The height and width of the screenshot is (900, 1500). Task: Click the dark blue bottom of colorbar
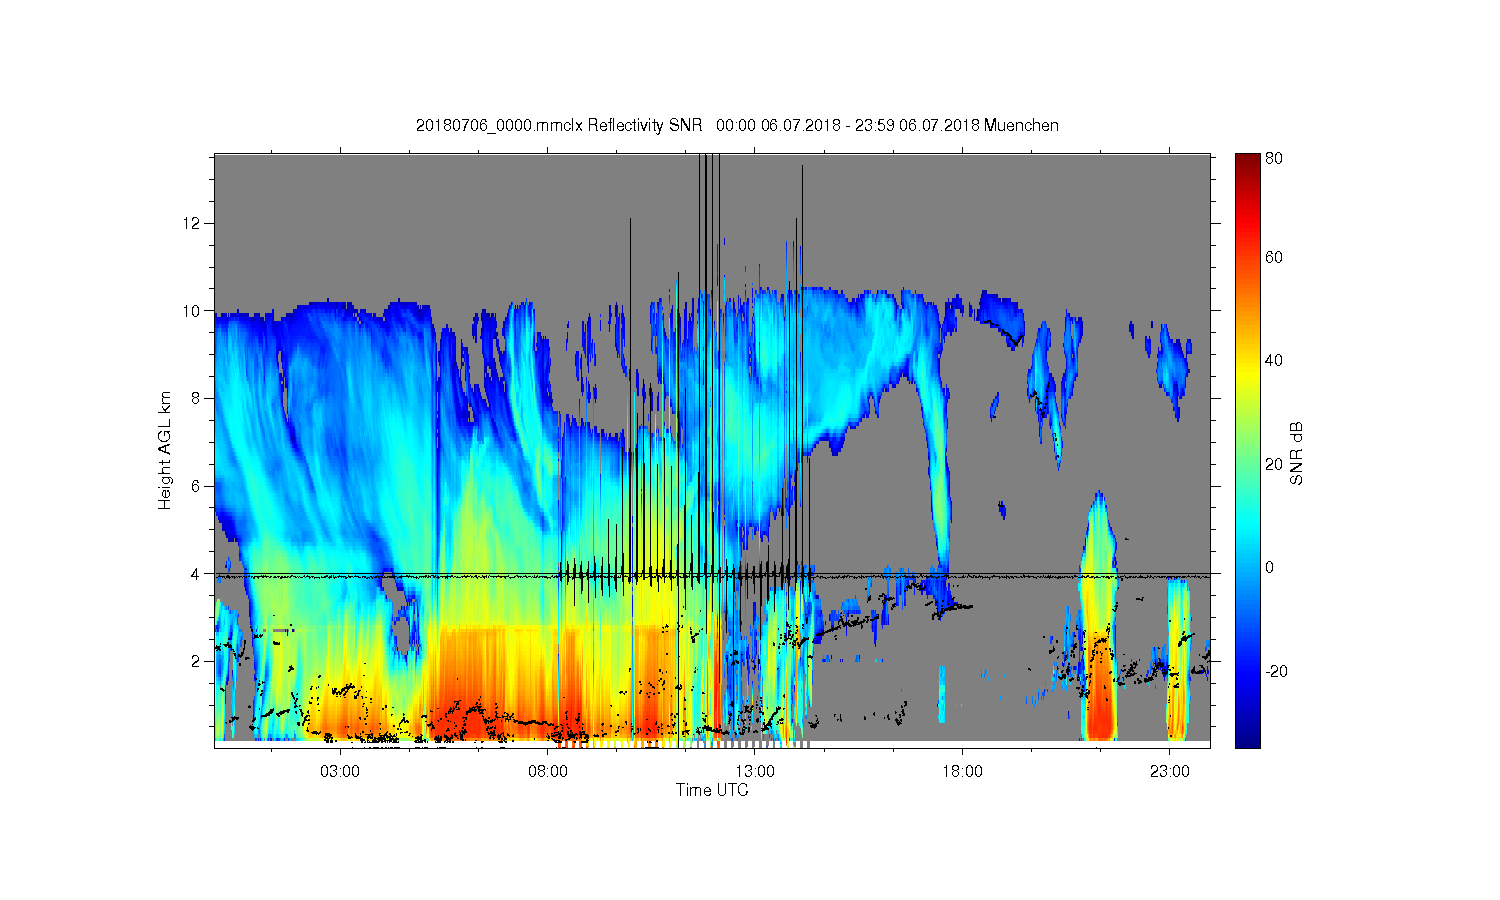1247,735
